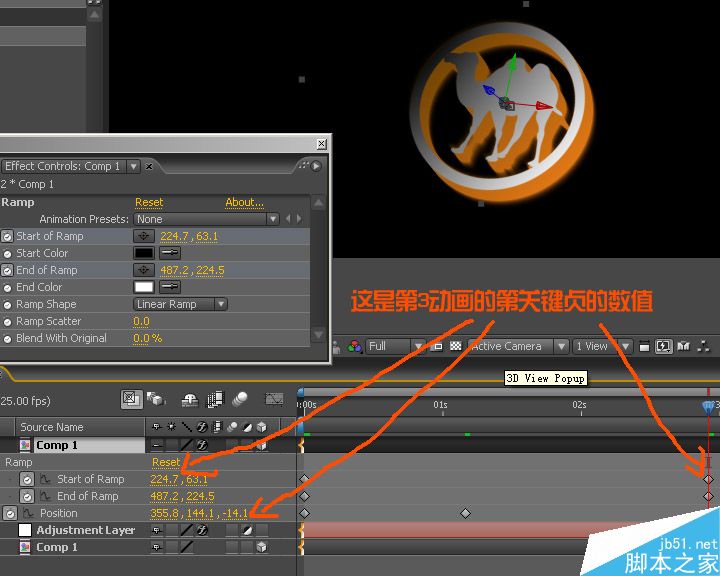Open Effect Controls tab dropdown arrow
Screen dimensions: 720x576
[x=133, y=166]
